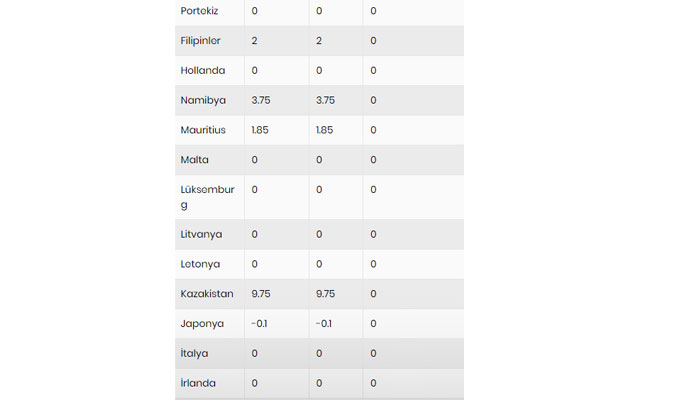Click the Portekiz country cell
The image size is (680, 400).
[198, 11]
